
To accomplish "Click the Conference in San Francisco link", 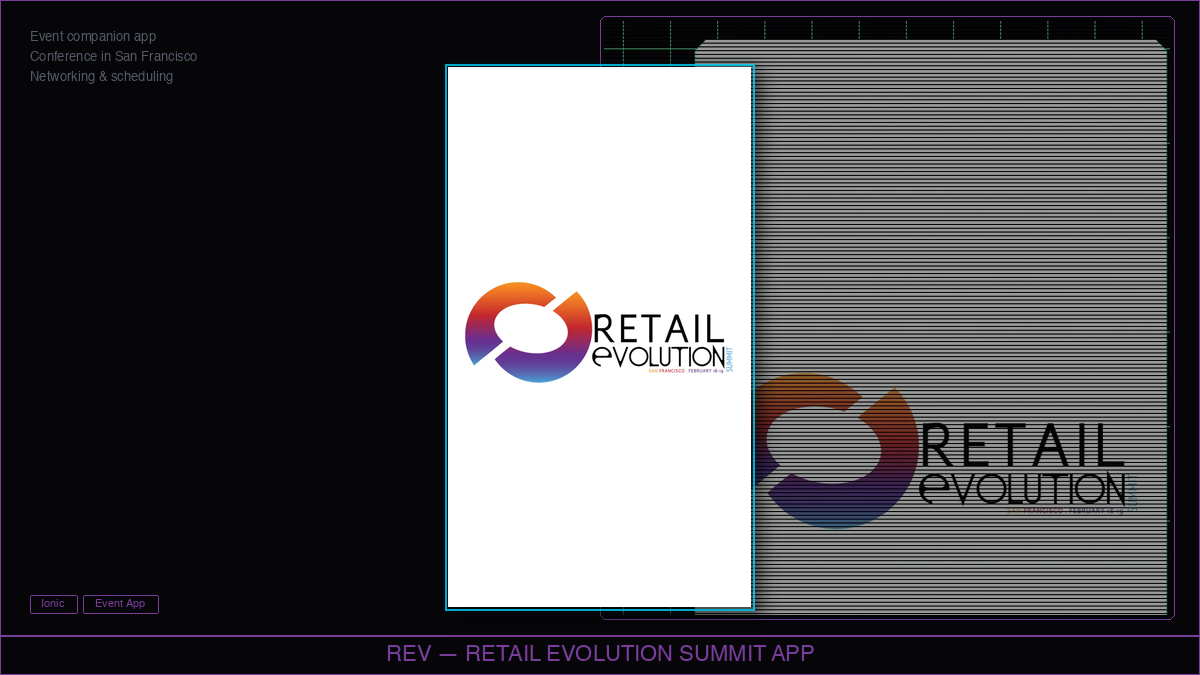I will pos(112,56).
